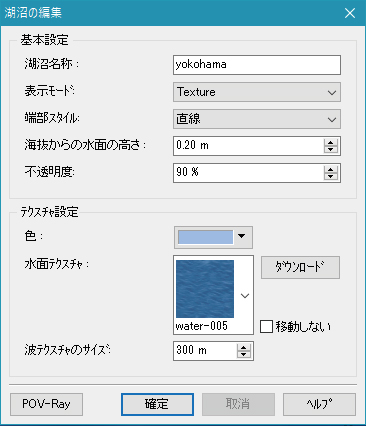Open ヘルプ help
Image resolution: width=366 pixels, height=426 pixels.
[319, 404]
